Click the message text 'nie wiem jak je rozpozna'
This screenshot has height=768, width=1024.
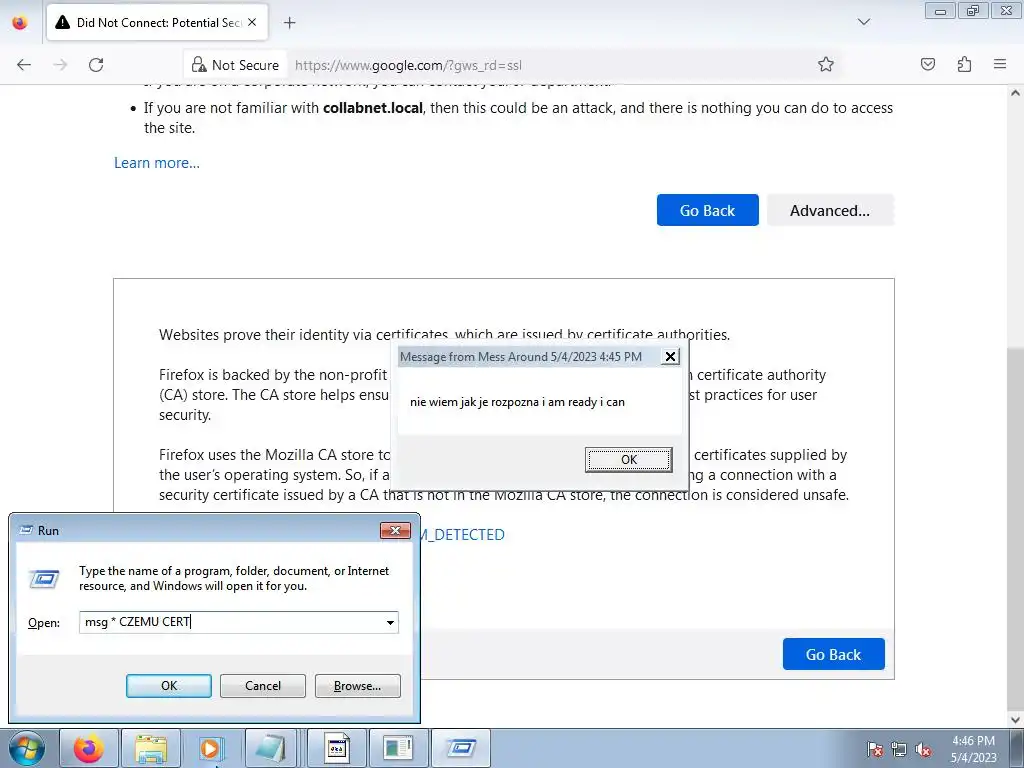[x=475, y=402]
